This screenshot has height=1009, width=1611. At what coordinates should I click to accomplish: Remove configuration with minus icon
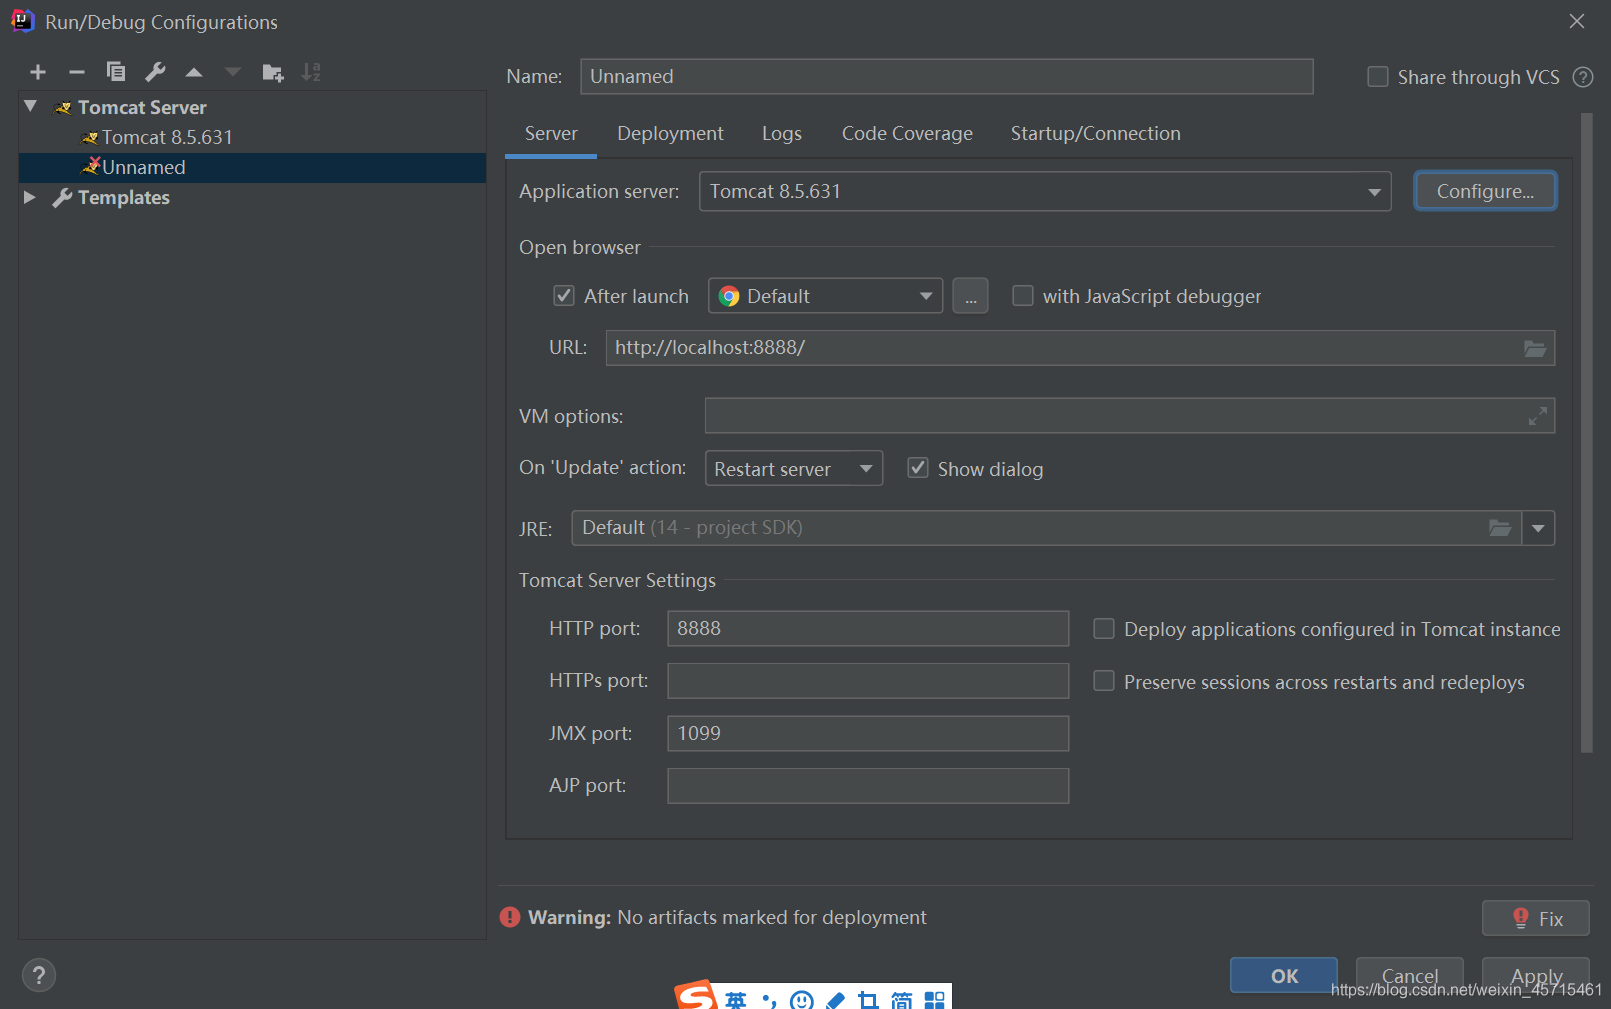[x=77, y=72]
